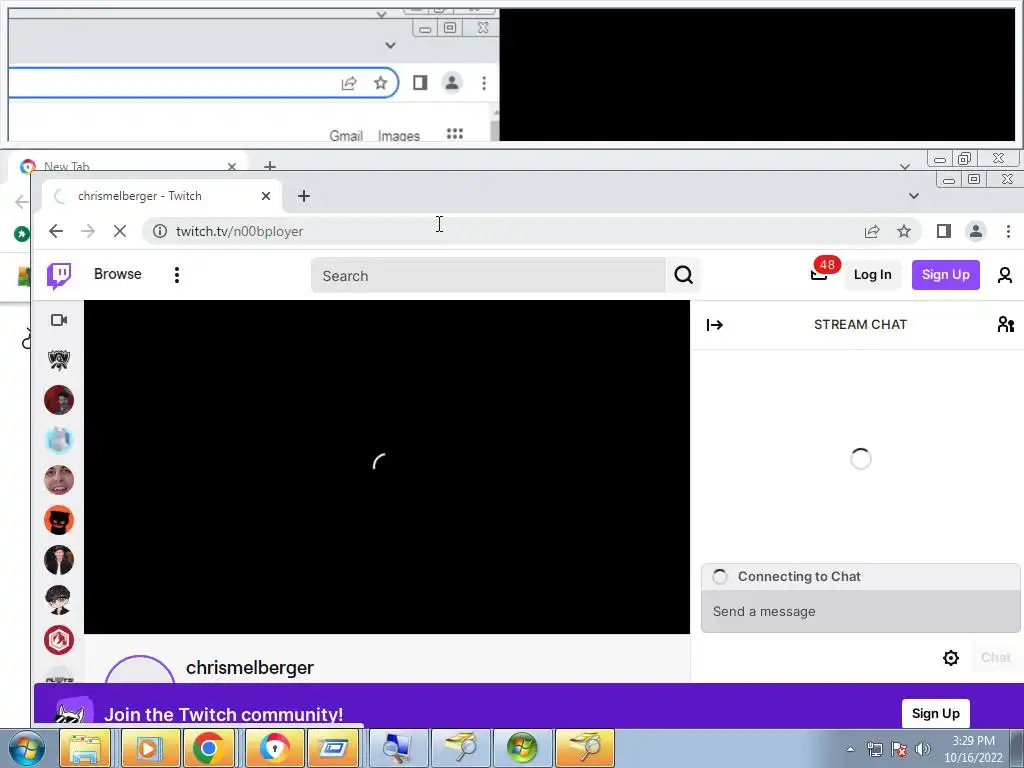
Task: Click the greyed Chat send button
Action: click(x=995, y=658)
